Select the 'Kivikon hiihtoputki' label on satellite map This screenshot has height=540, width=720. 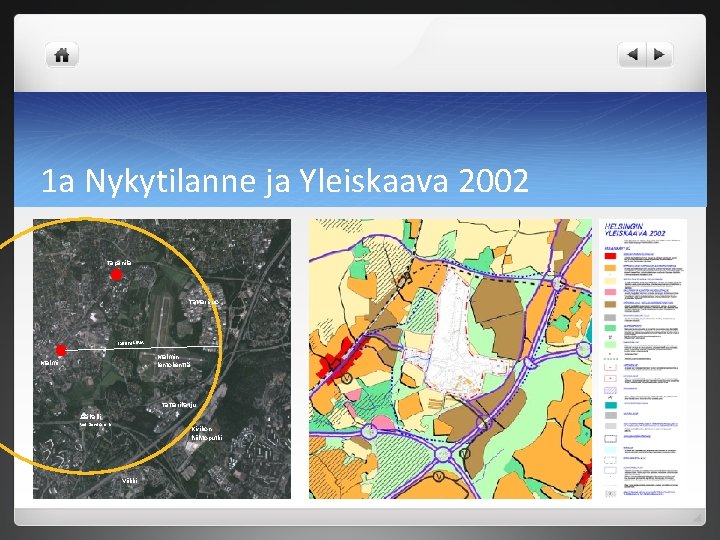[207, 433]
